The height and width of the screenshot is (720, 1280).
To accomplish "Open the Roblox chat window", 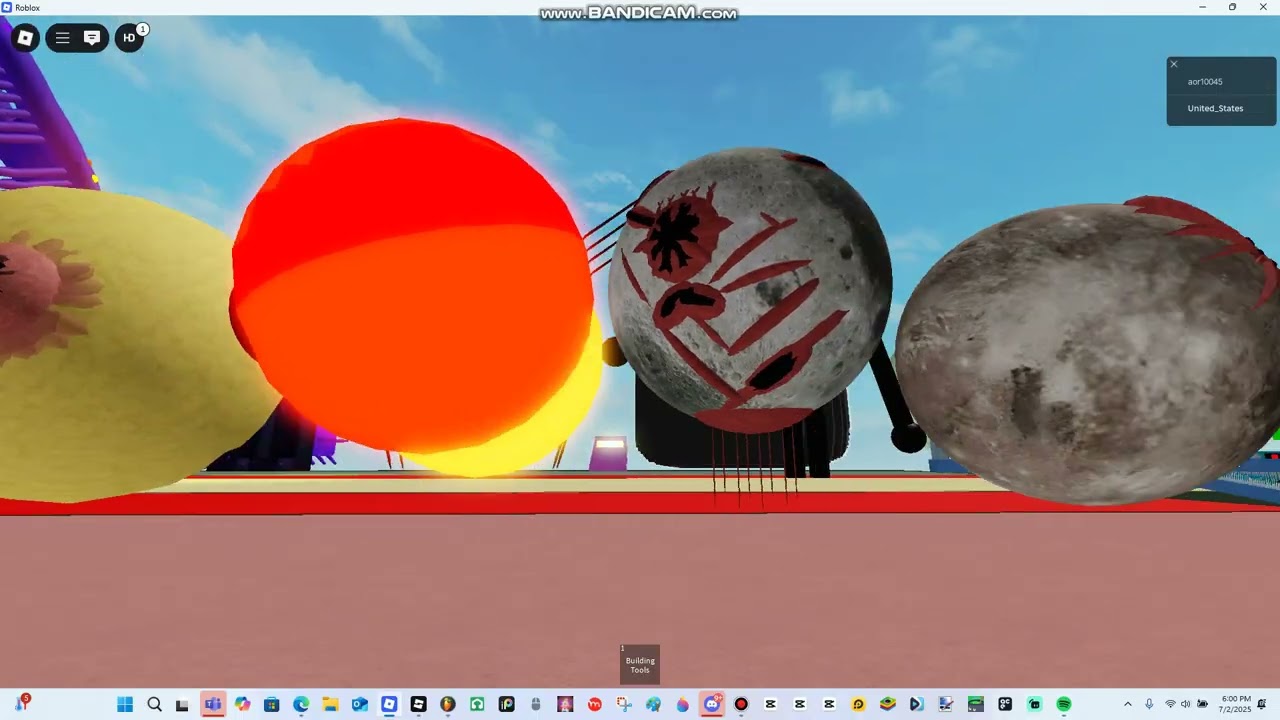I will pos(92,38).
